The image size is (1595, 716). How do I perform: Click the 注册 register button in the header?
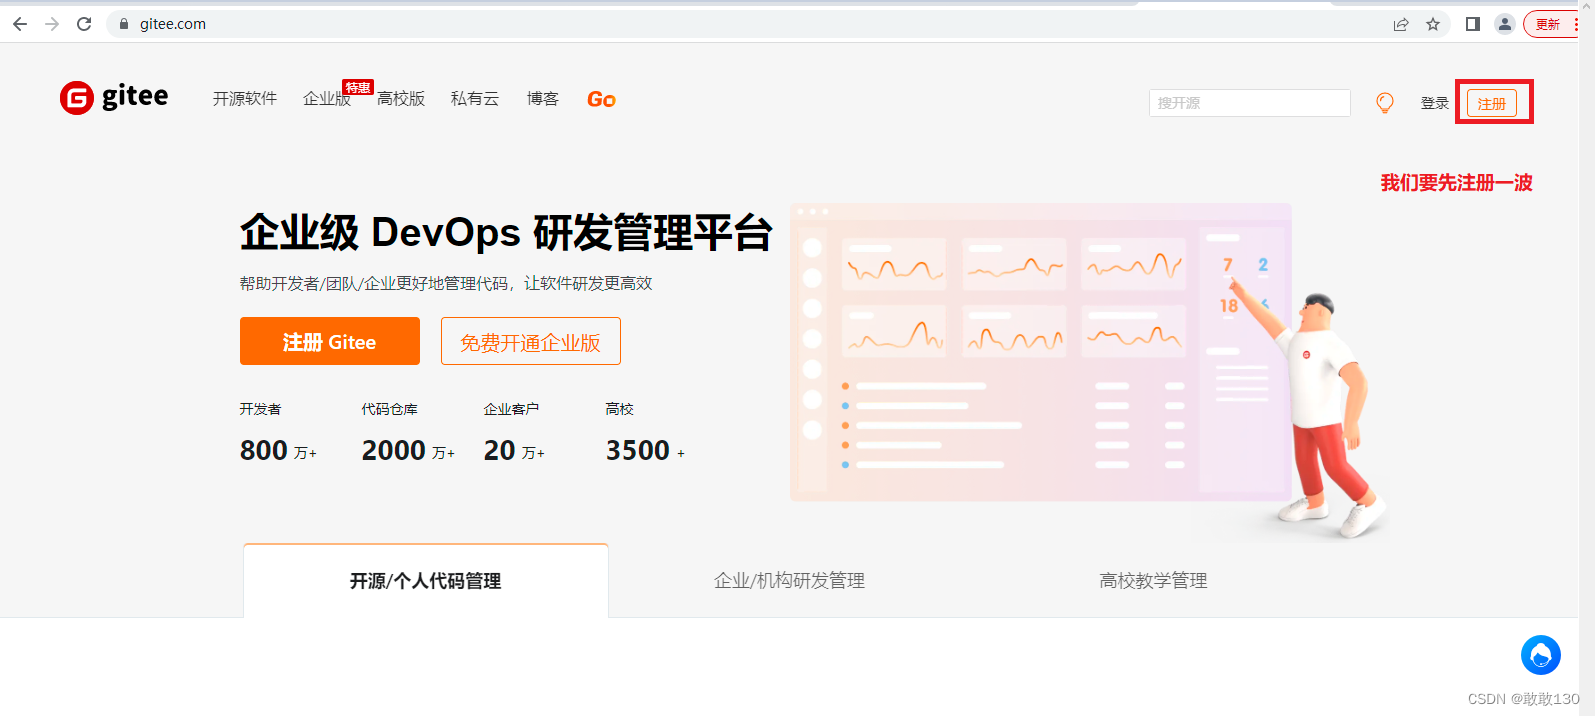point(1492,103)
